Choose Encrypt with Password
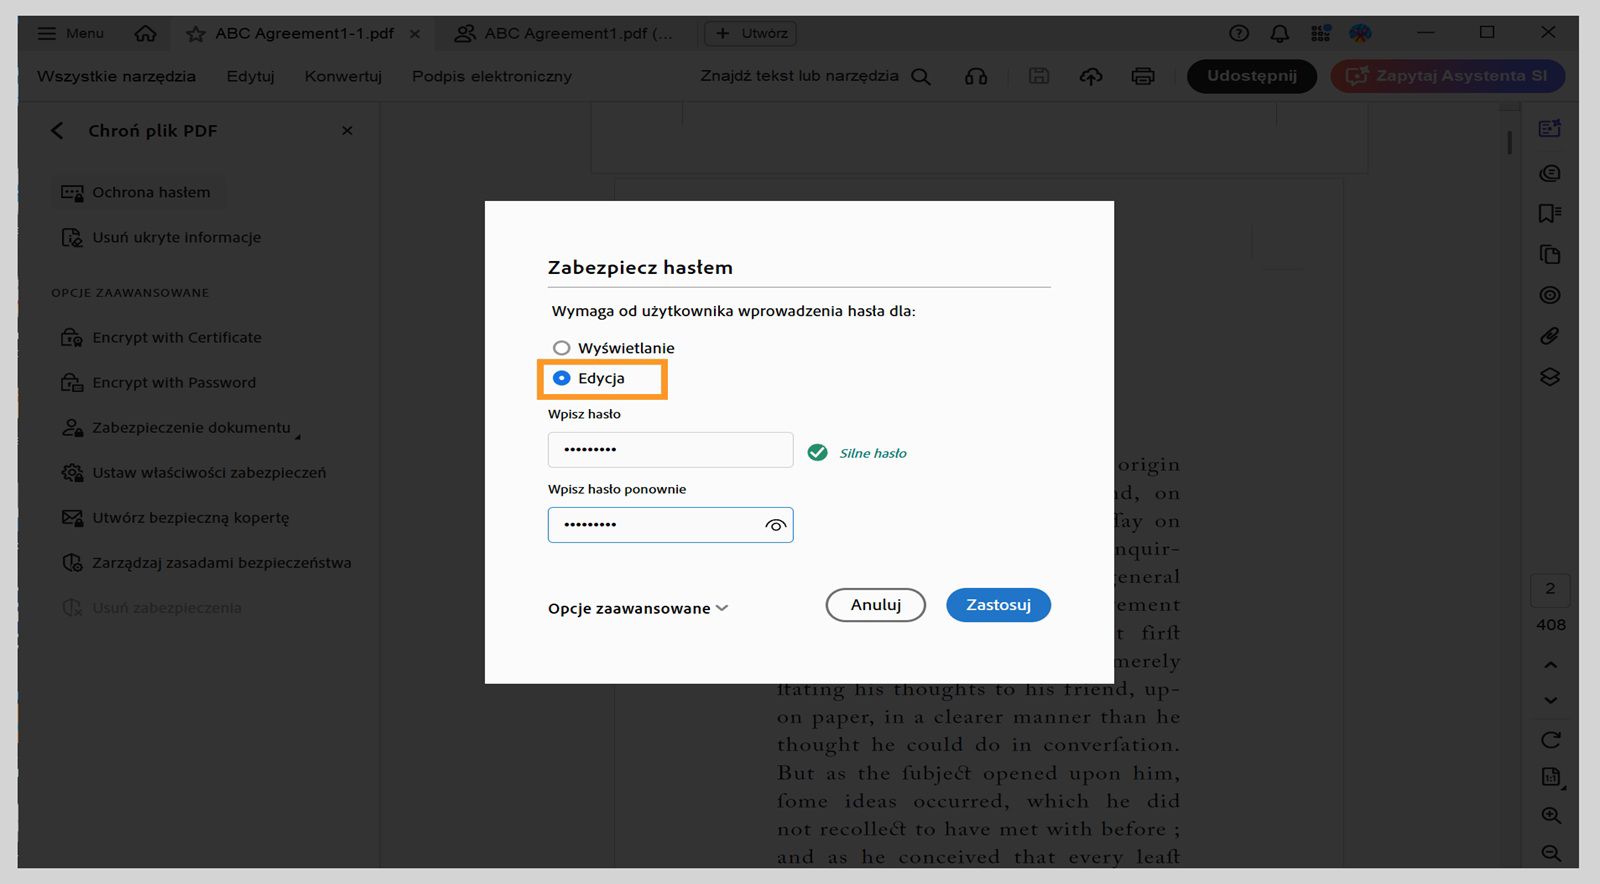 pyautogui.click(x=158, y=383)
